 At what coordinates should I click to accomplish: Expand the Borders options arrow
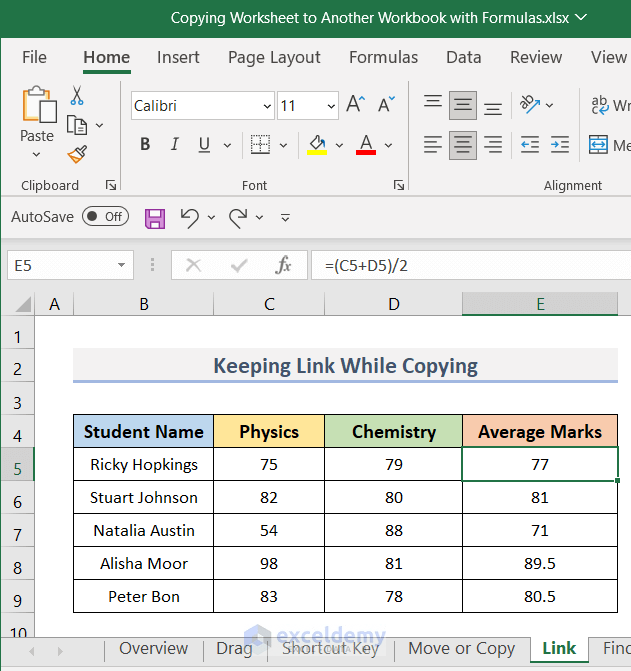point(283,145)
